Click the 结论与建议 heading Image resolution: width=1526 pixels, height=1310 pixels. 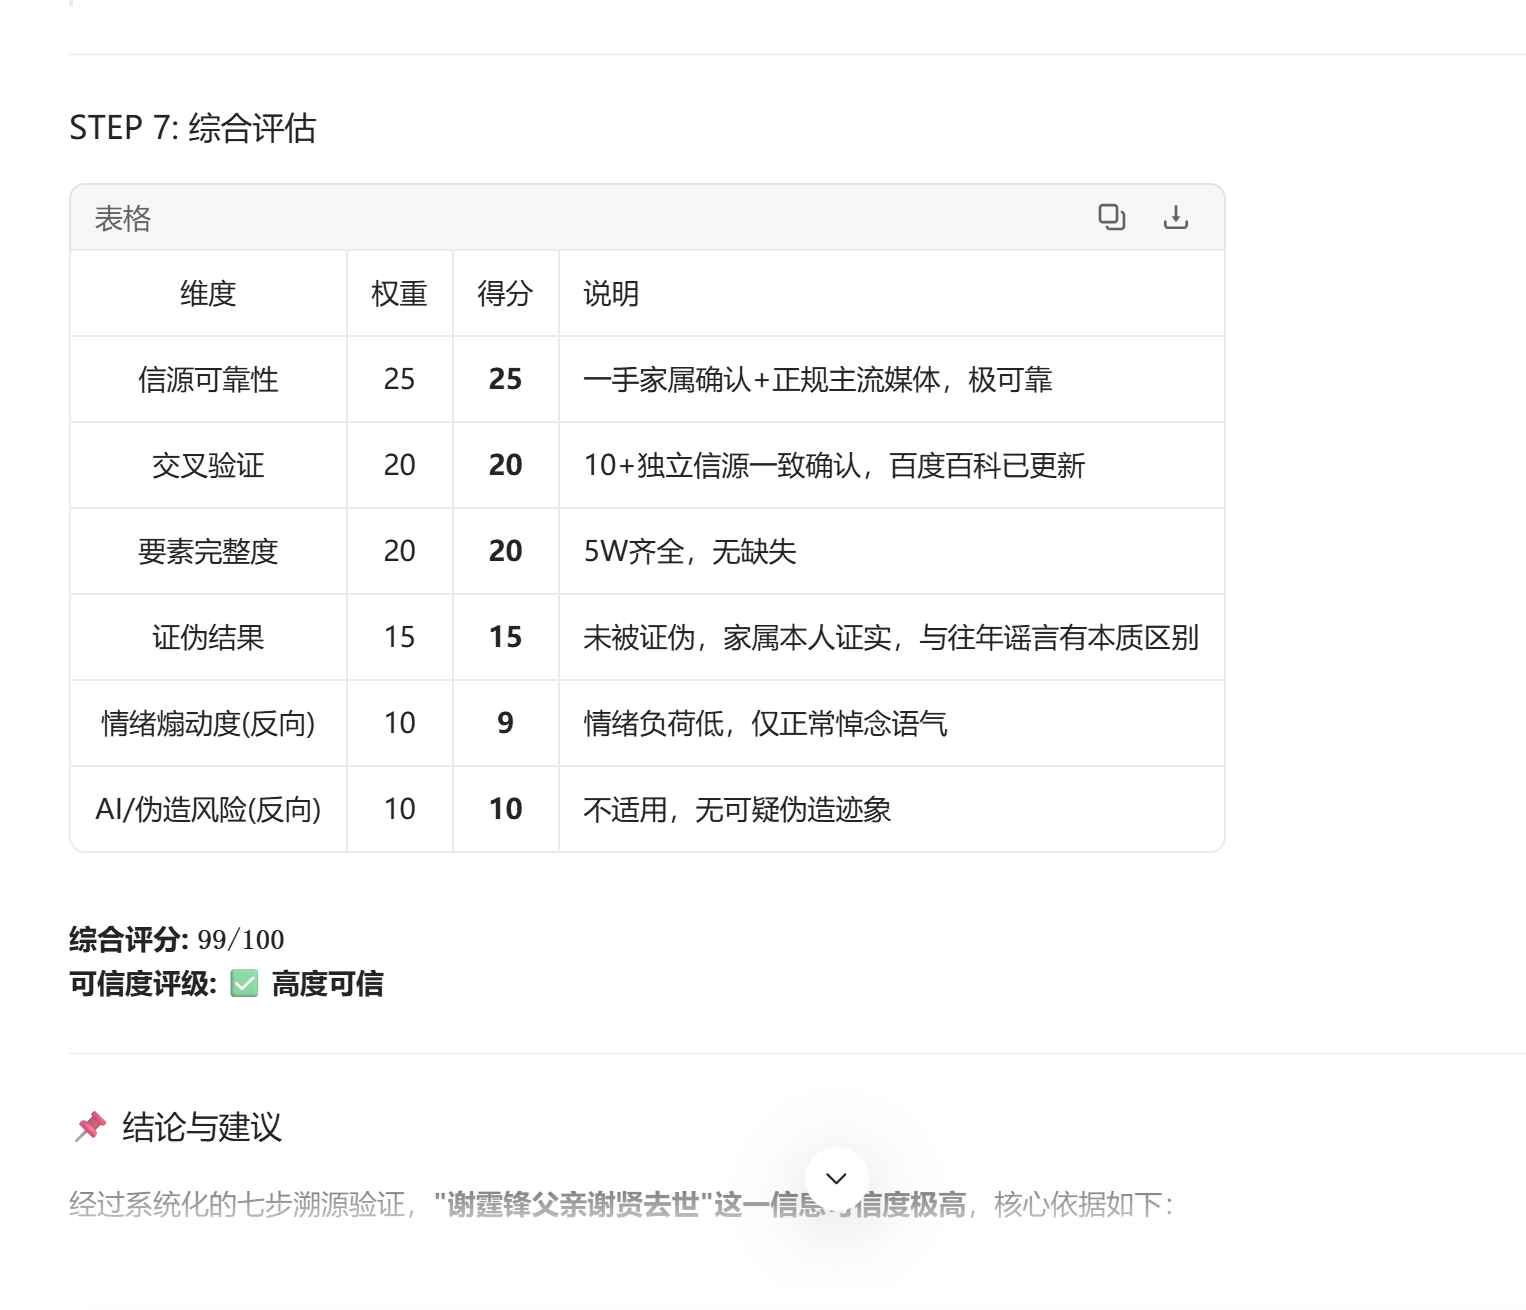click(202, 1127)
